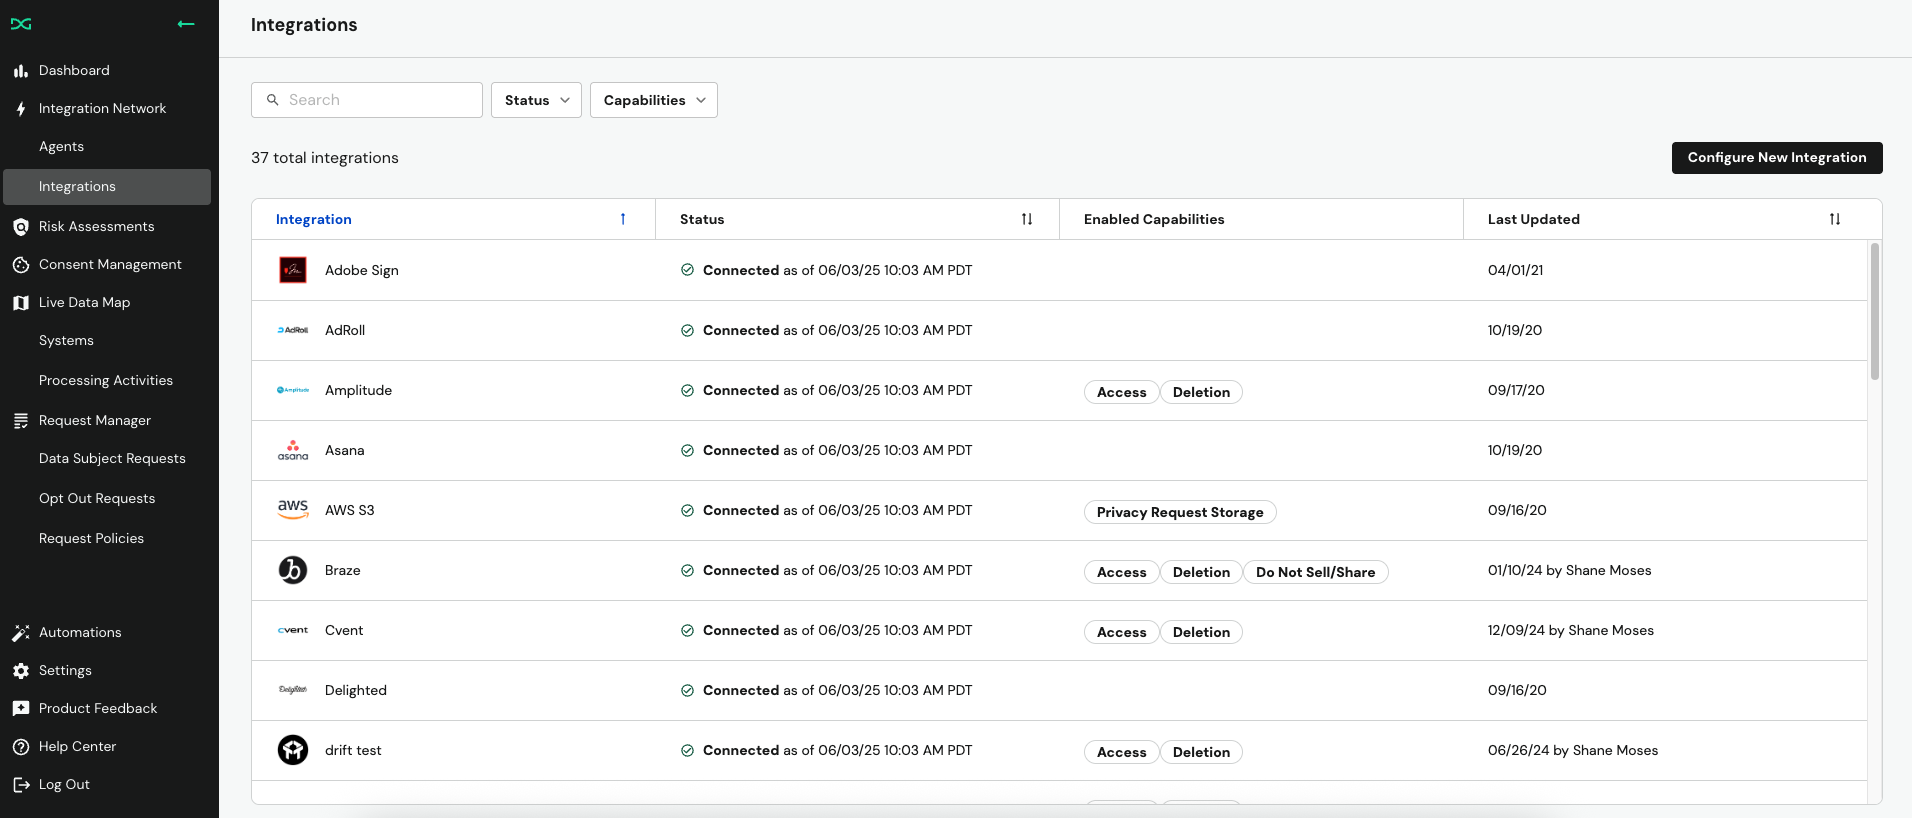Click Configure New Integration button

1777,158
